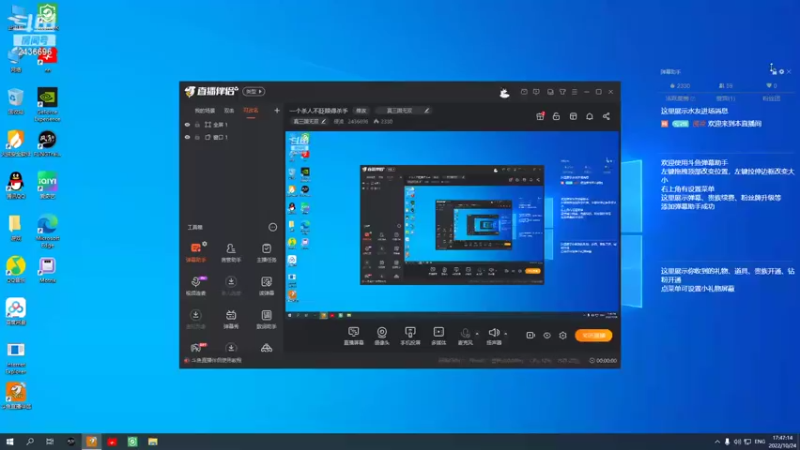800x450 pixels.
Task: Hide the 窗口 1 source with its eye
Action: click(x=187, y=137)
